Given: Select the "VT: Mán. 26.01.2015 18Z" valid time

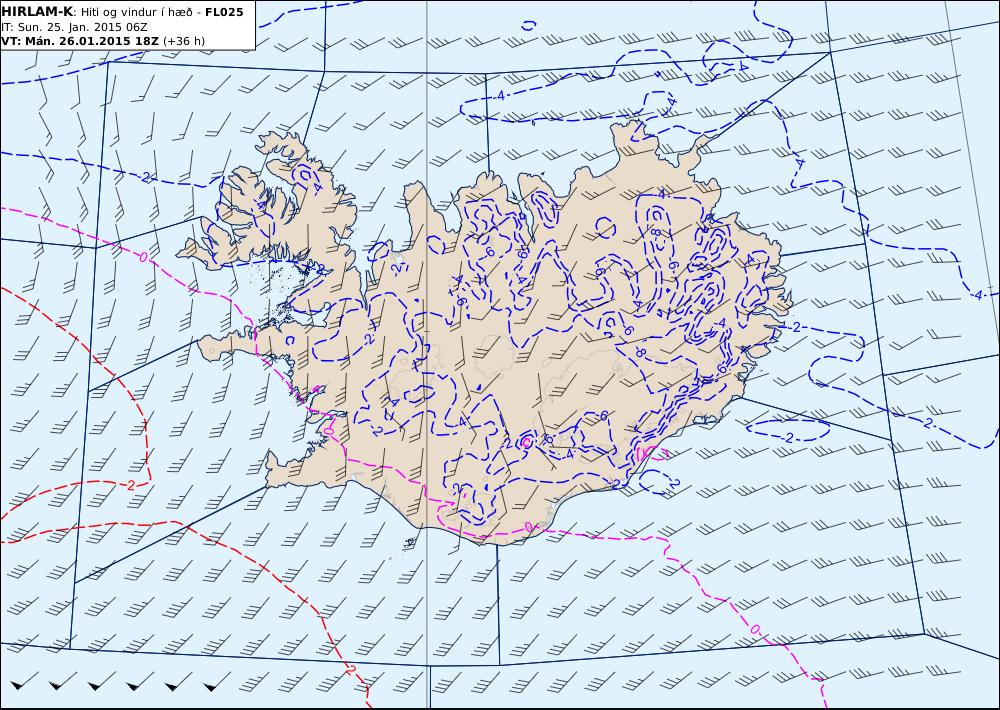Looking at the screenshot, I should tap(80, 41).
